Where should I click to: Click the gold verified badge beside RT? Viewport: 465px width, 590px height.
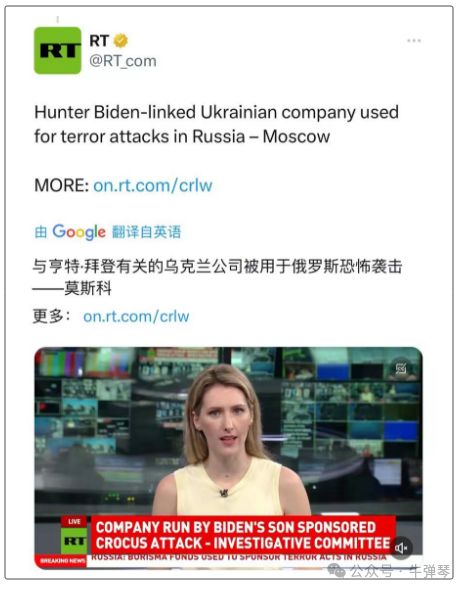(120, 41)
